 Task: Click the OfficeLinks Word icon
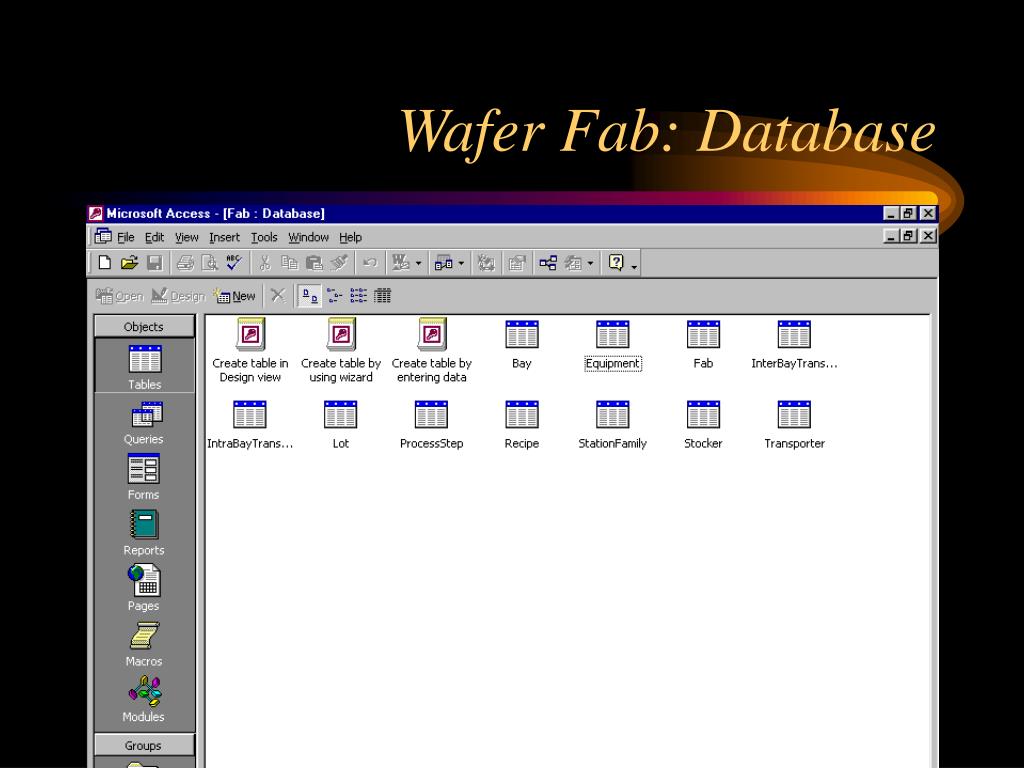[x=400, y=263]
